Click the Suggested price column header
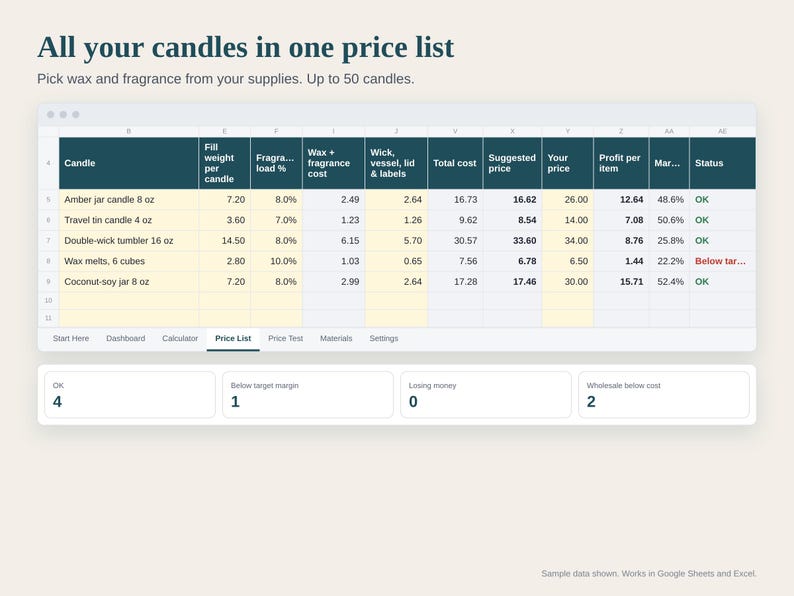This screenshot has width=794, height=596. (512, 163)
